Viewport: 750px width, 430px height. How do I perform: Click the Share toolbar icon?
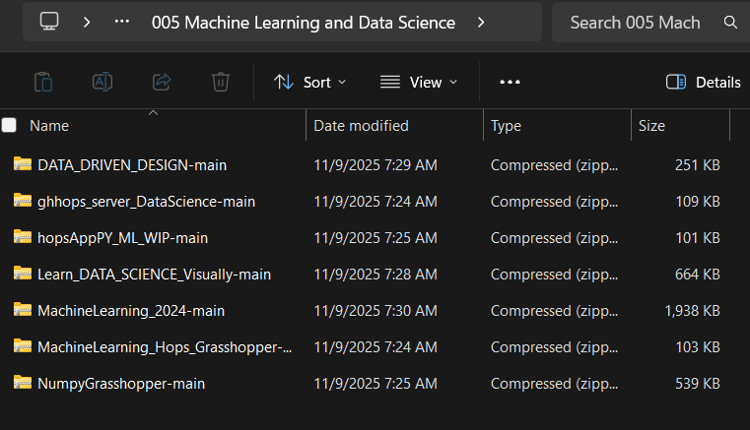click(161, 82)
